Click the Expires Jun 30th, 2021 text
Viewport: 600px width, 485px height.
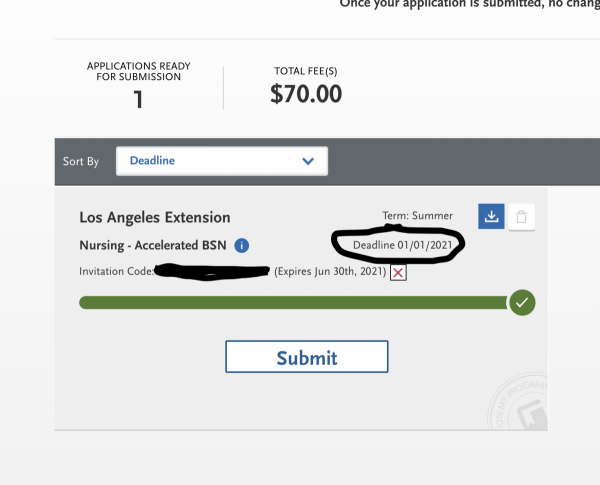[x=330, y=272]
